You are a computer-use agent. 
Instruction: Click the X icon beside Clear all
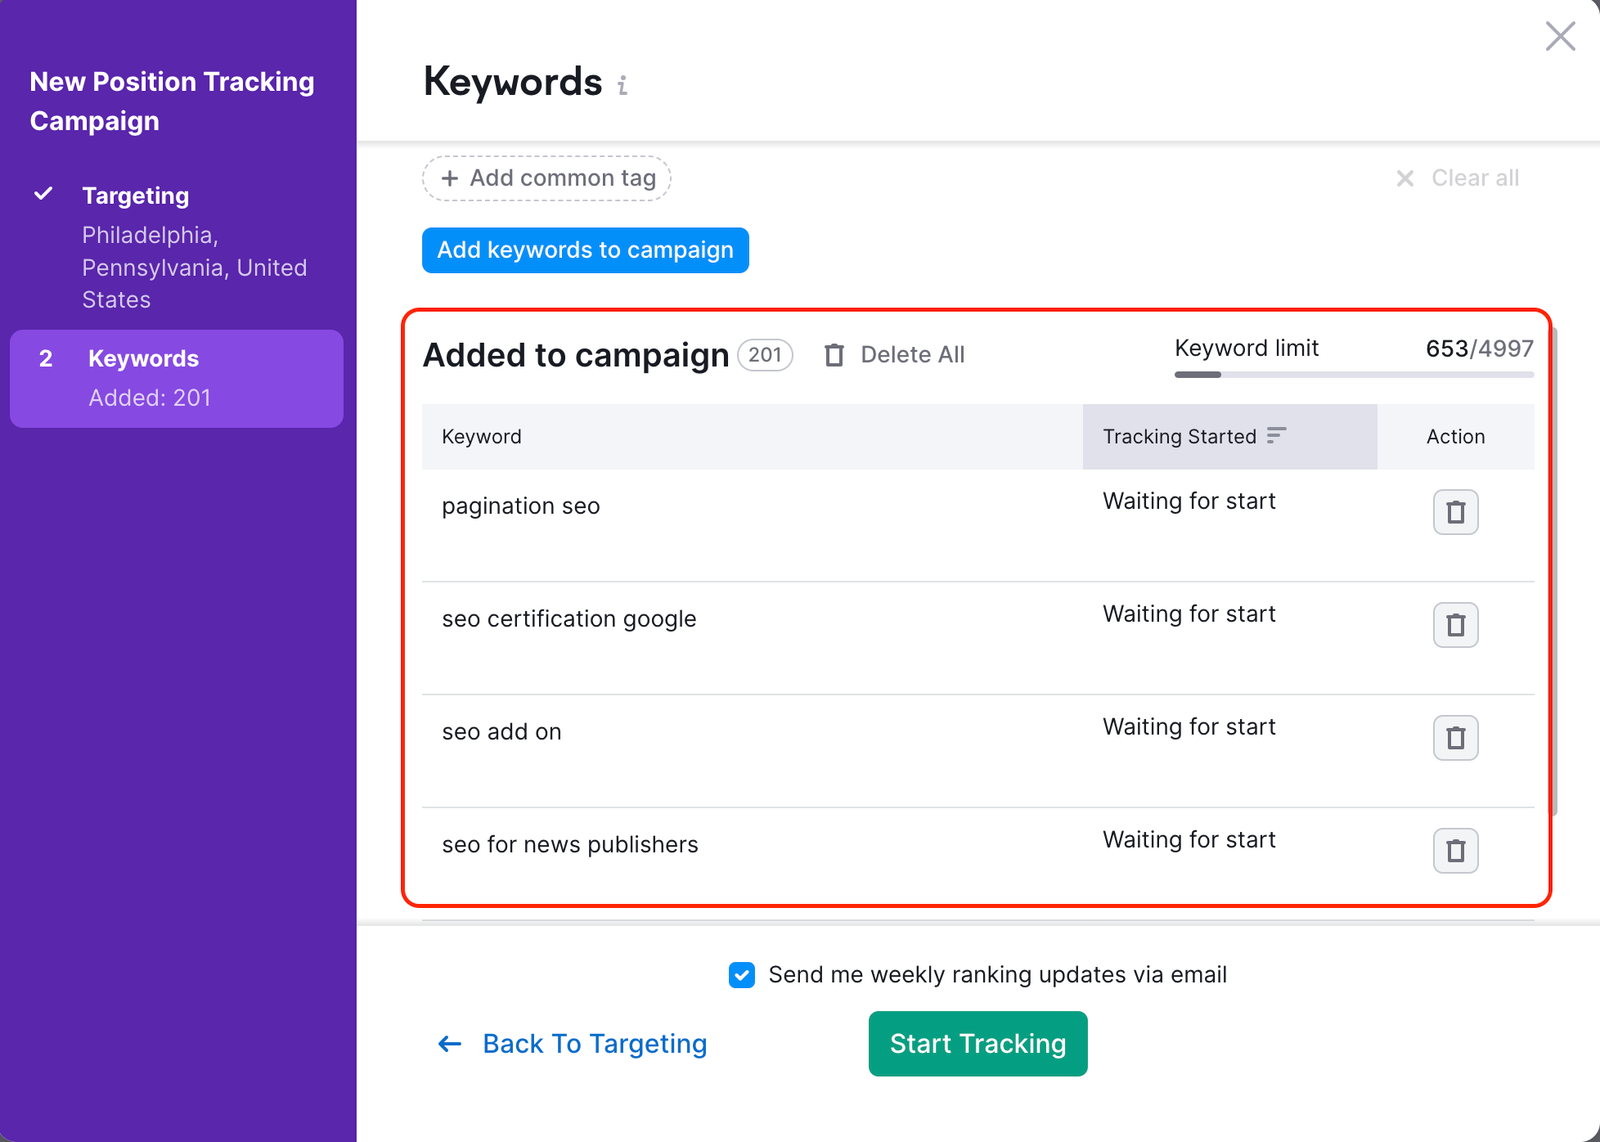tap(1405, 178)
